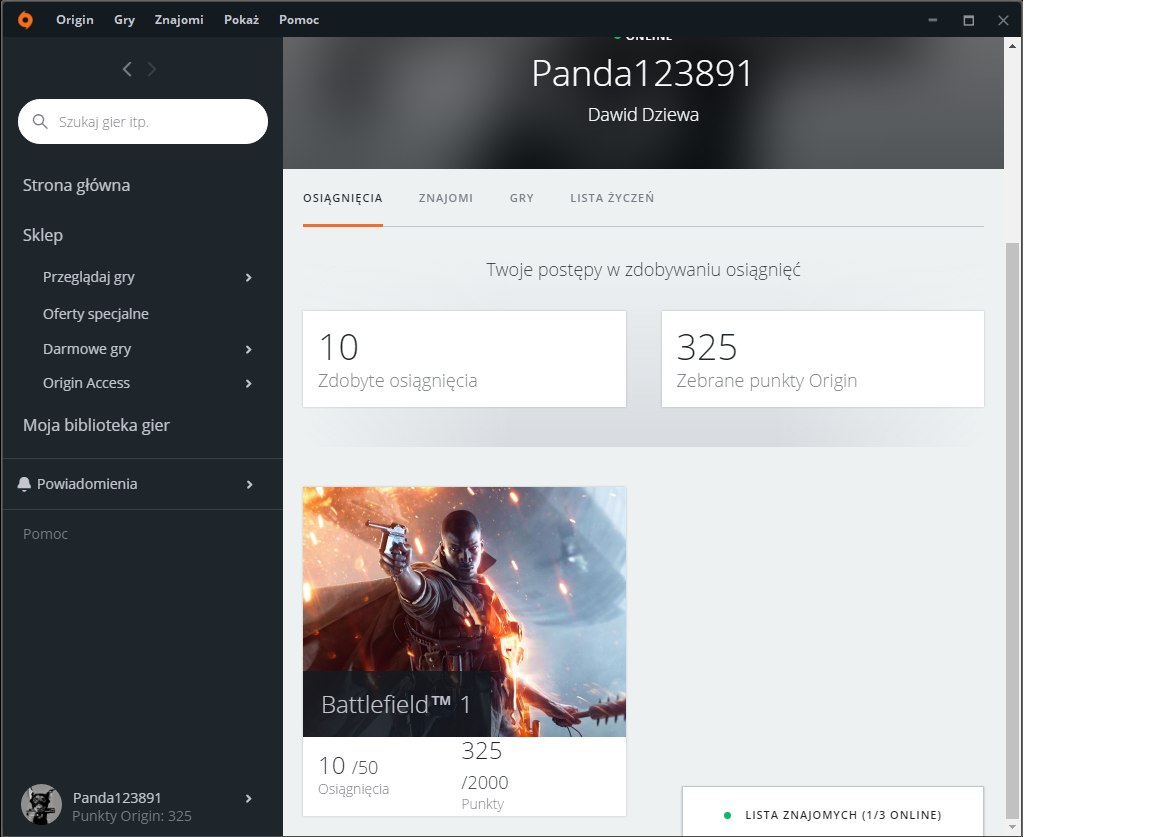Open Oferty specjalne in the store
1152x837 pixels.
click(95, 314)
